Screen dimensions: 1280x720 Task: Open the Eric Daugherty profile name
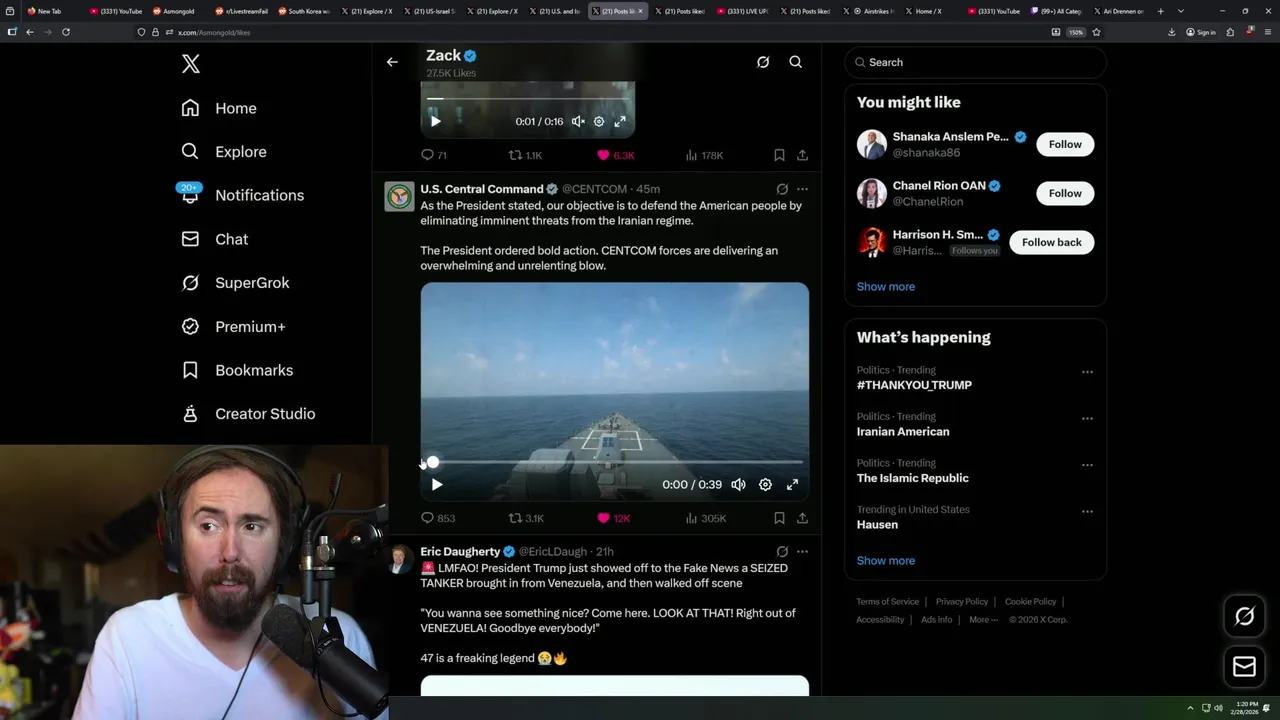point(460,552)
